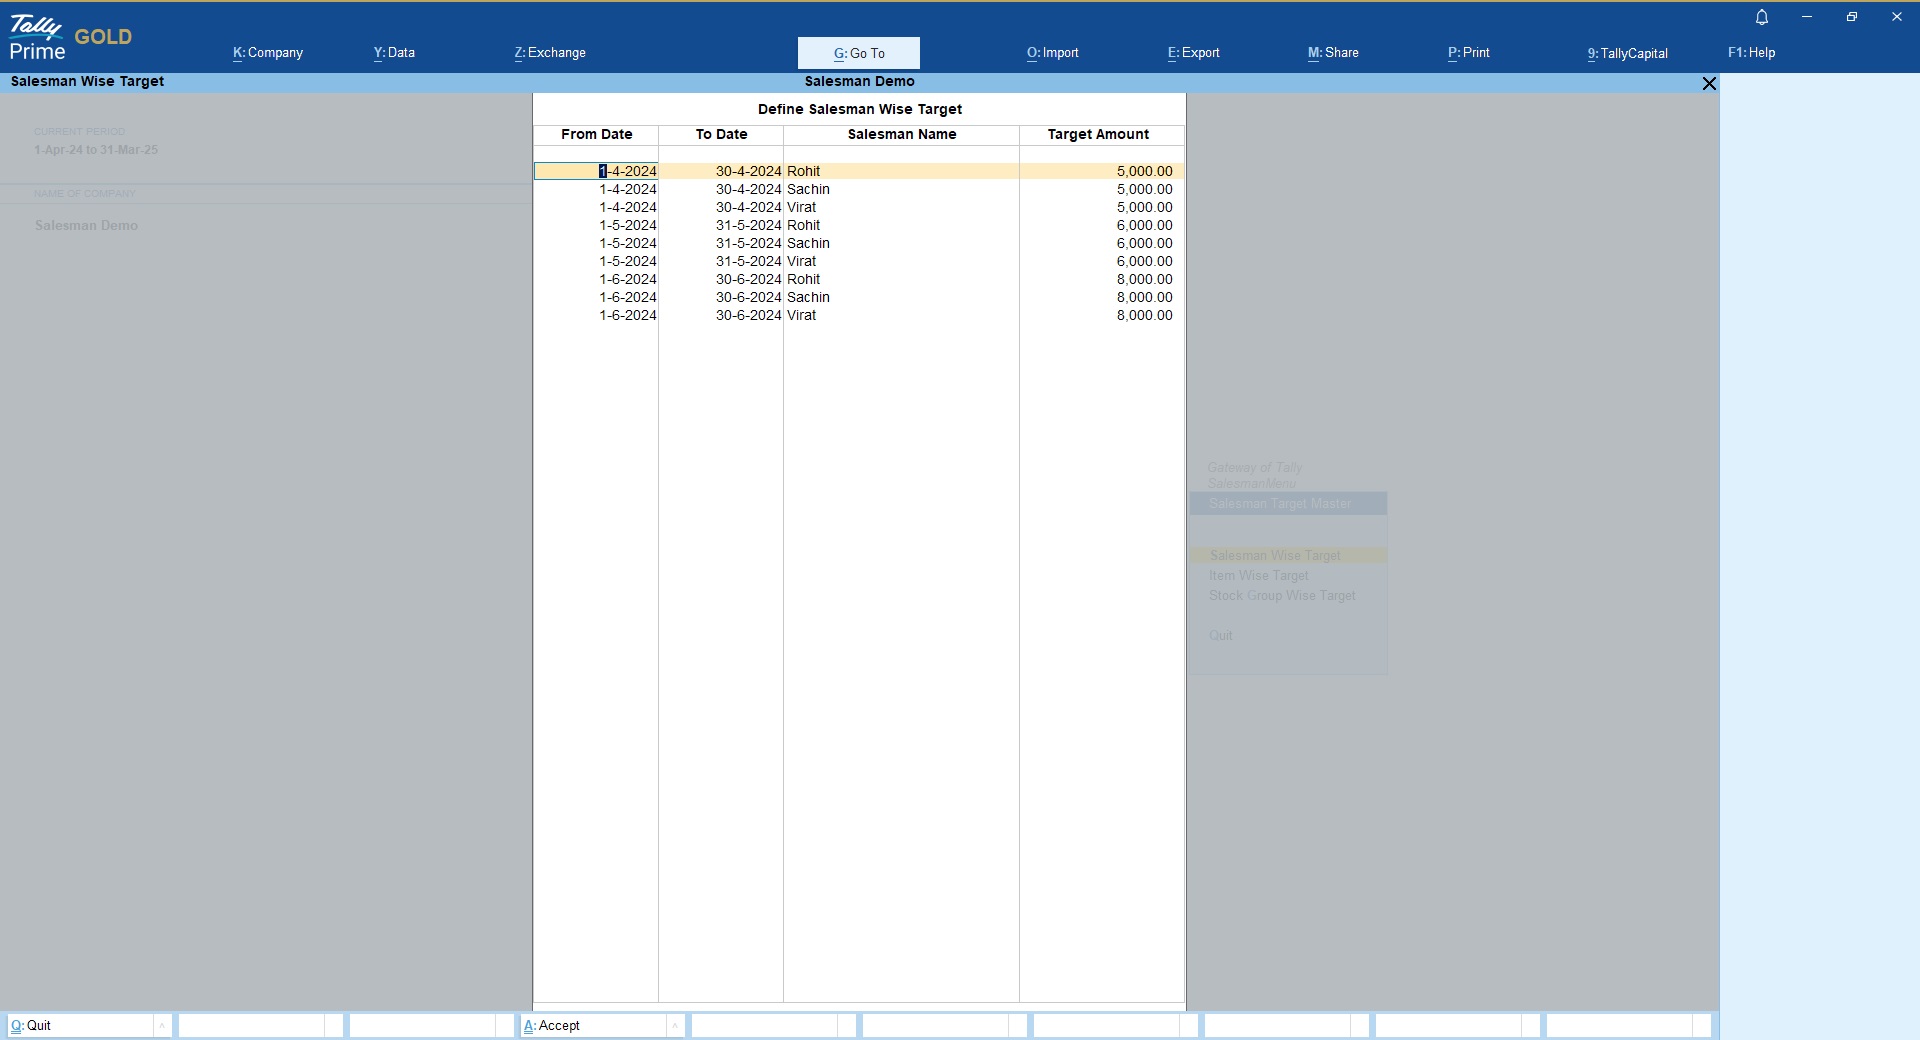Open the Exchange menu
The width and height of the screenshot is (1920, 1040).
click(550, 53)
